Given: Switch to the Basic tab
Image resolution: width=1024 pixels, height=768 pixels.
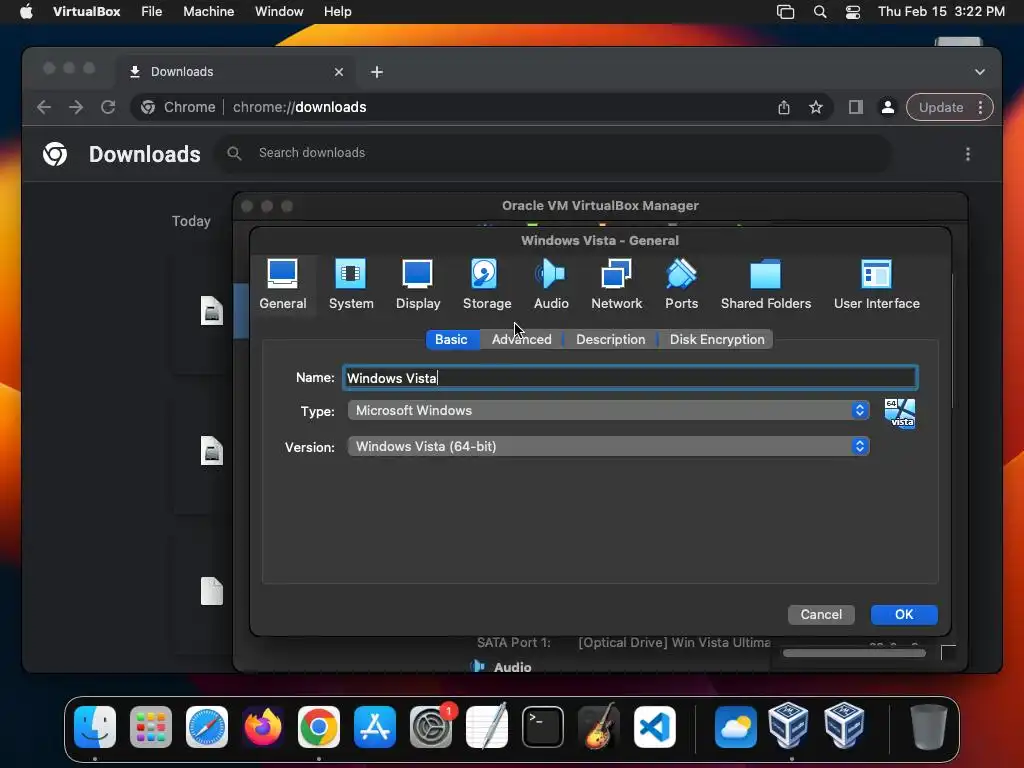Looking at the screenshot, I should [451, 340].
